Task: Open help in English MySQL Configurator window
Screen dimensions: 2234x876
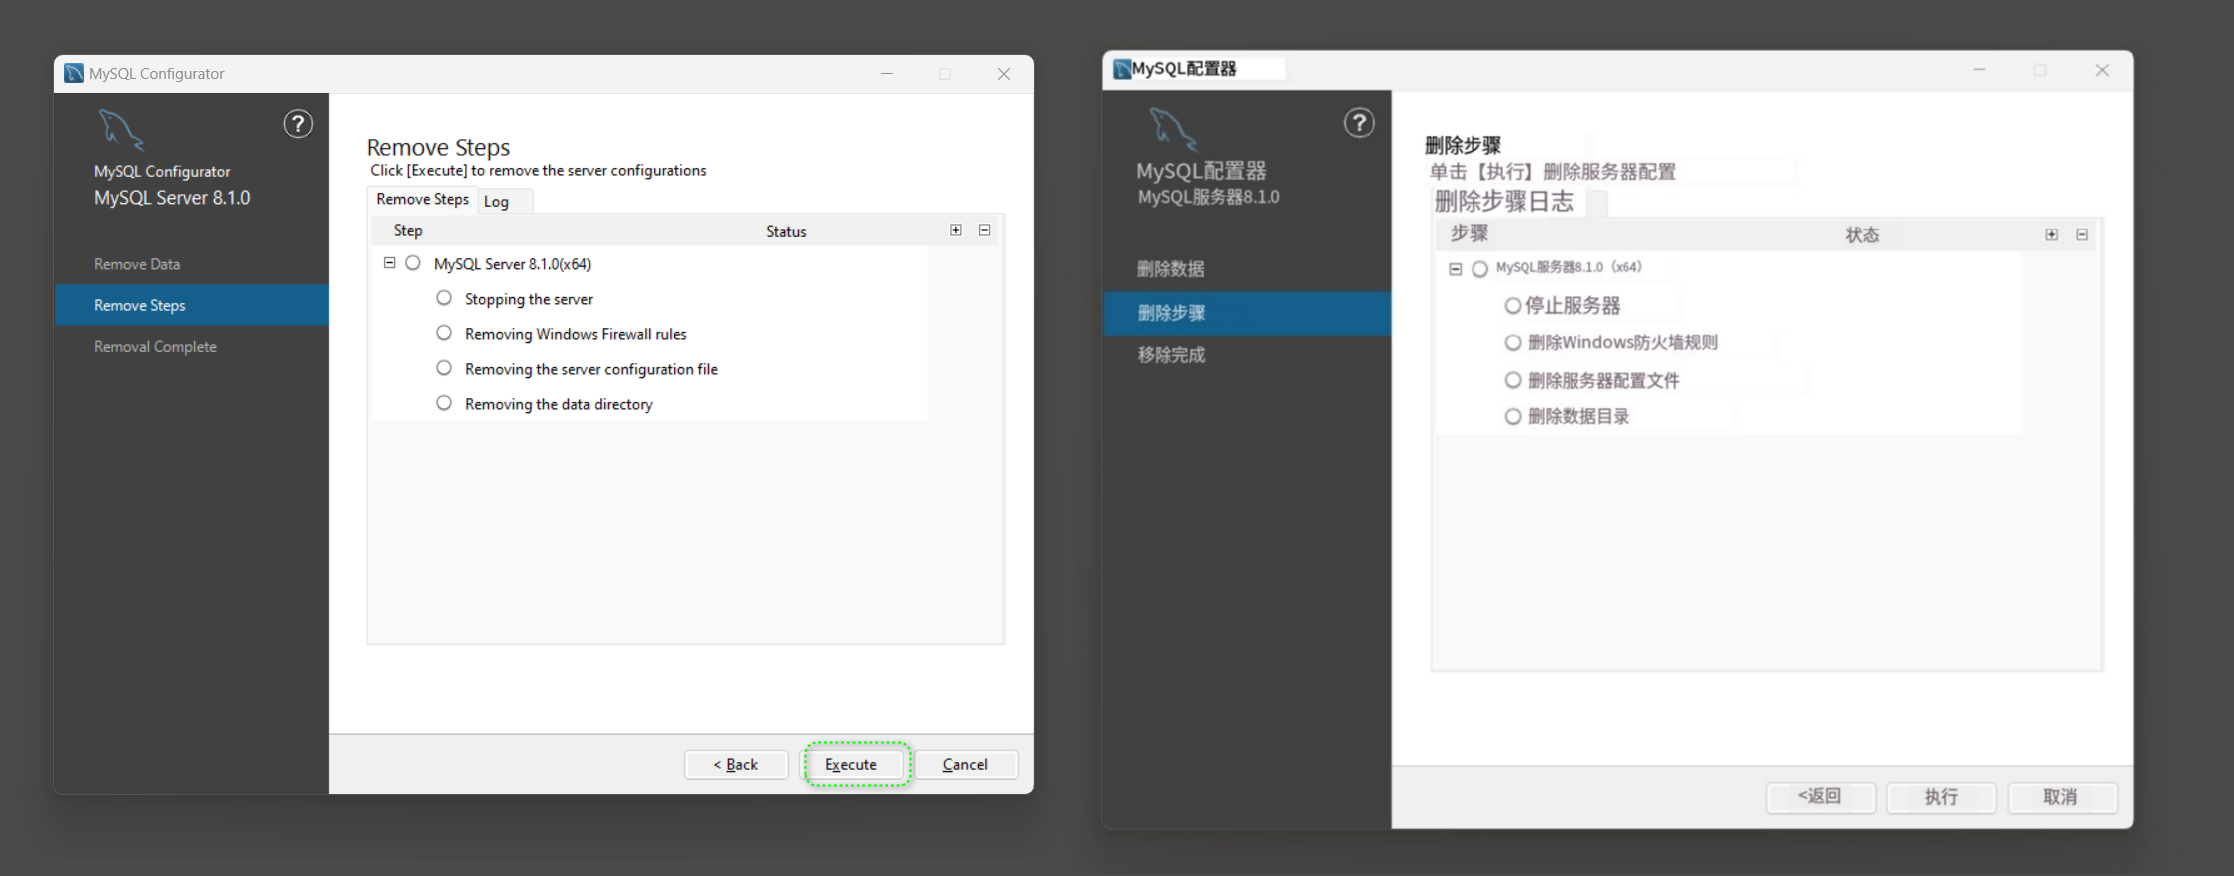Action: point(298,124)
